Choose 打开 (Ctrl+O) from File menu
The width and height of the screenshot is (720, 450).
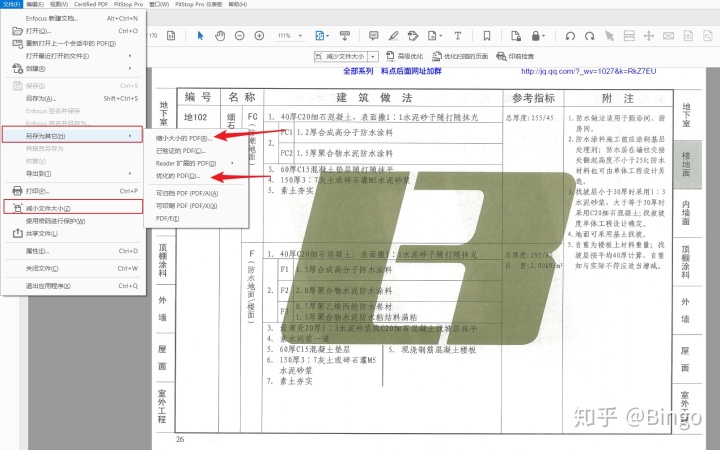pyautogui.click(x=75, y=31)
